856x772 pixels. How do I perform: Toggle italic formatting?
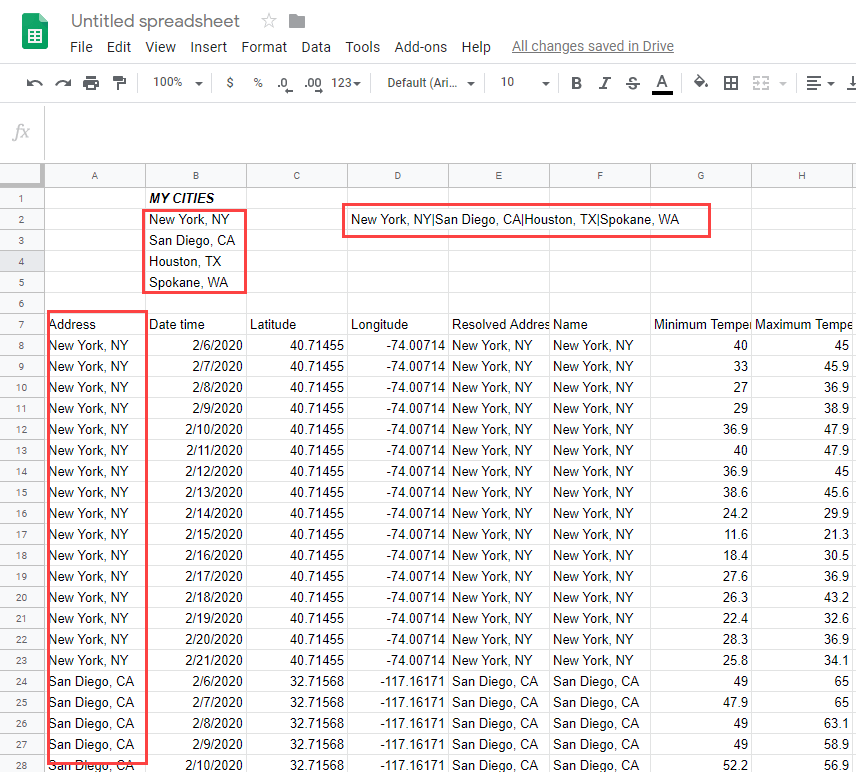point(604,83)
